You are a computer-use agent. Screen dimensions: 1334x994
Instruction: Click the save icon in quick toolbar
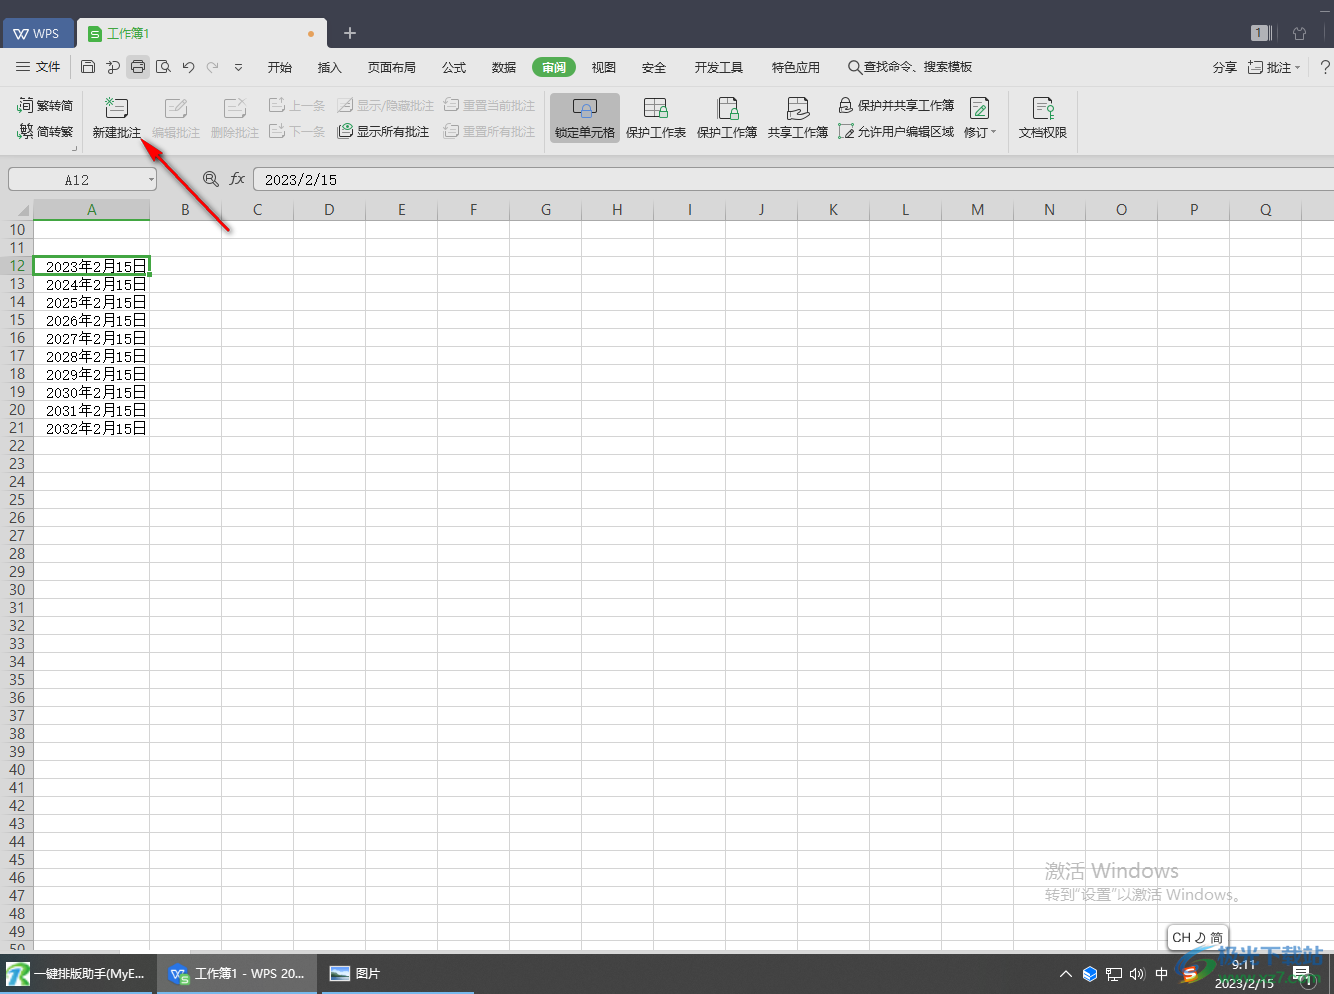[88, 67]
